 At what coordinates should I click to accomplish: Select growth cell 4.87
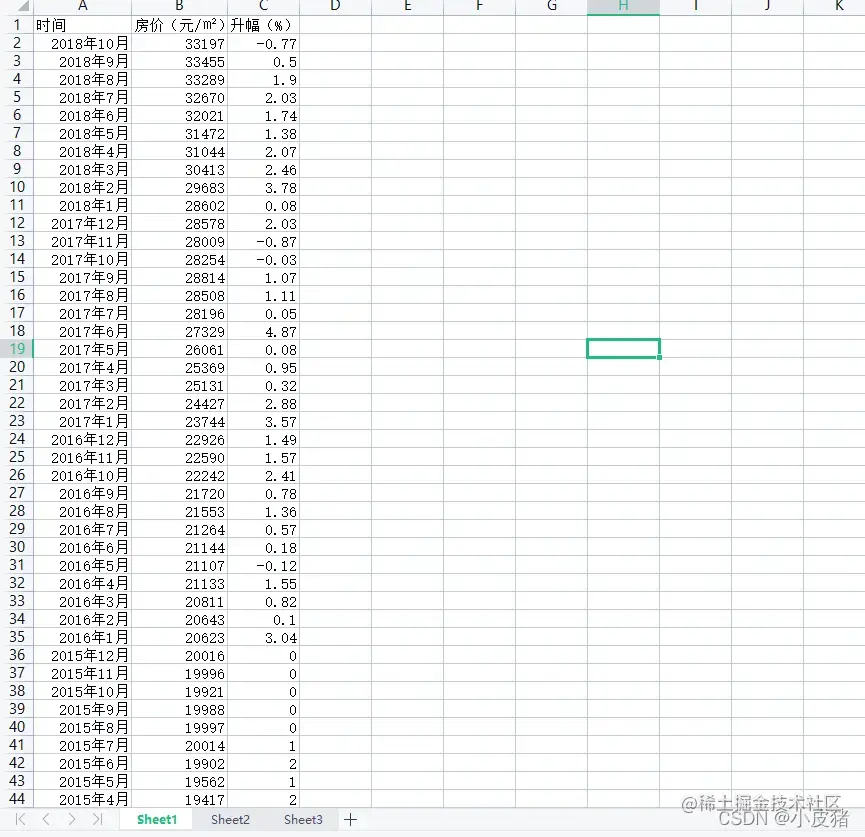coord(263,331)
